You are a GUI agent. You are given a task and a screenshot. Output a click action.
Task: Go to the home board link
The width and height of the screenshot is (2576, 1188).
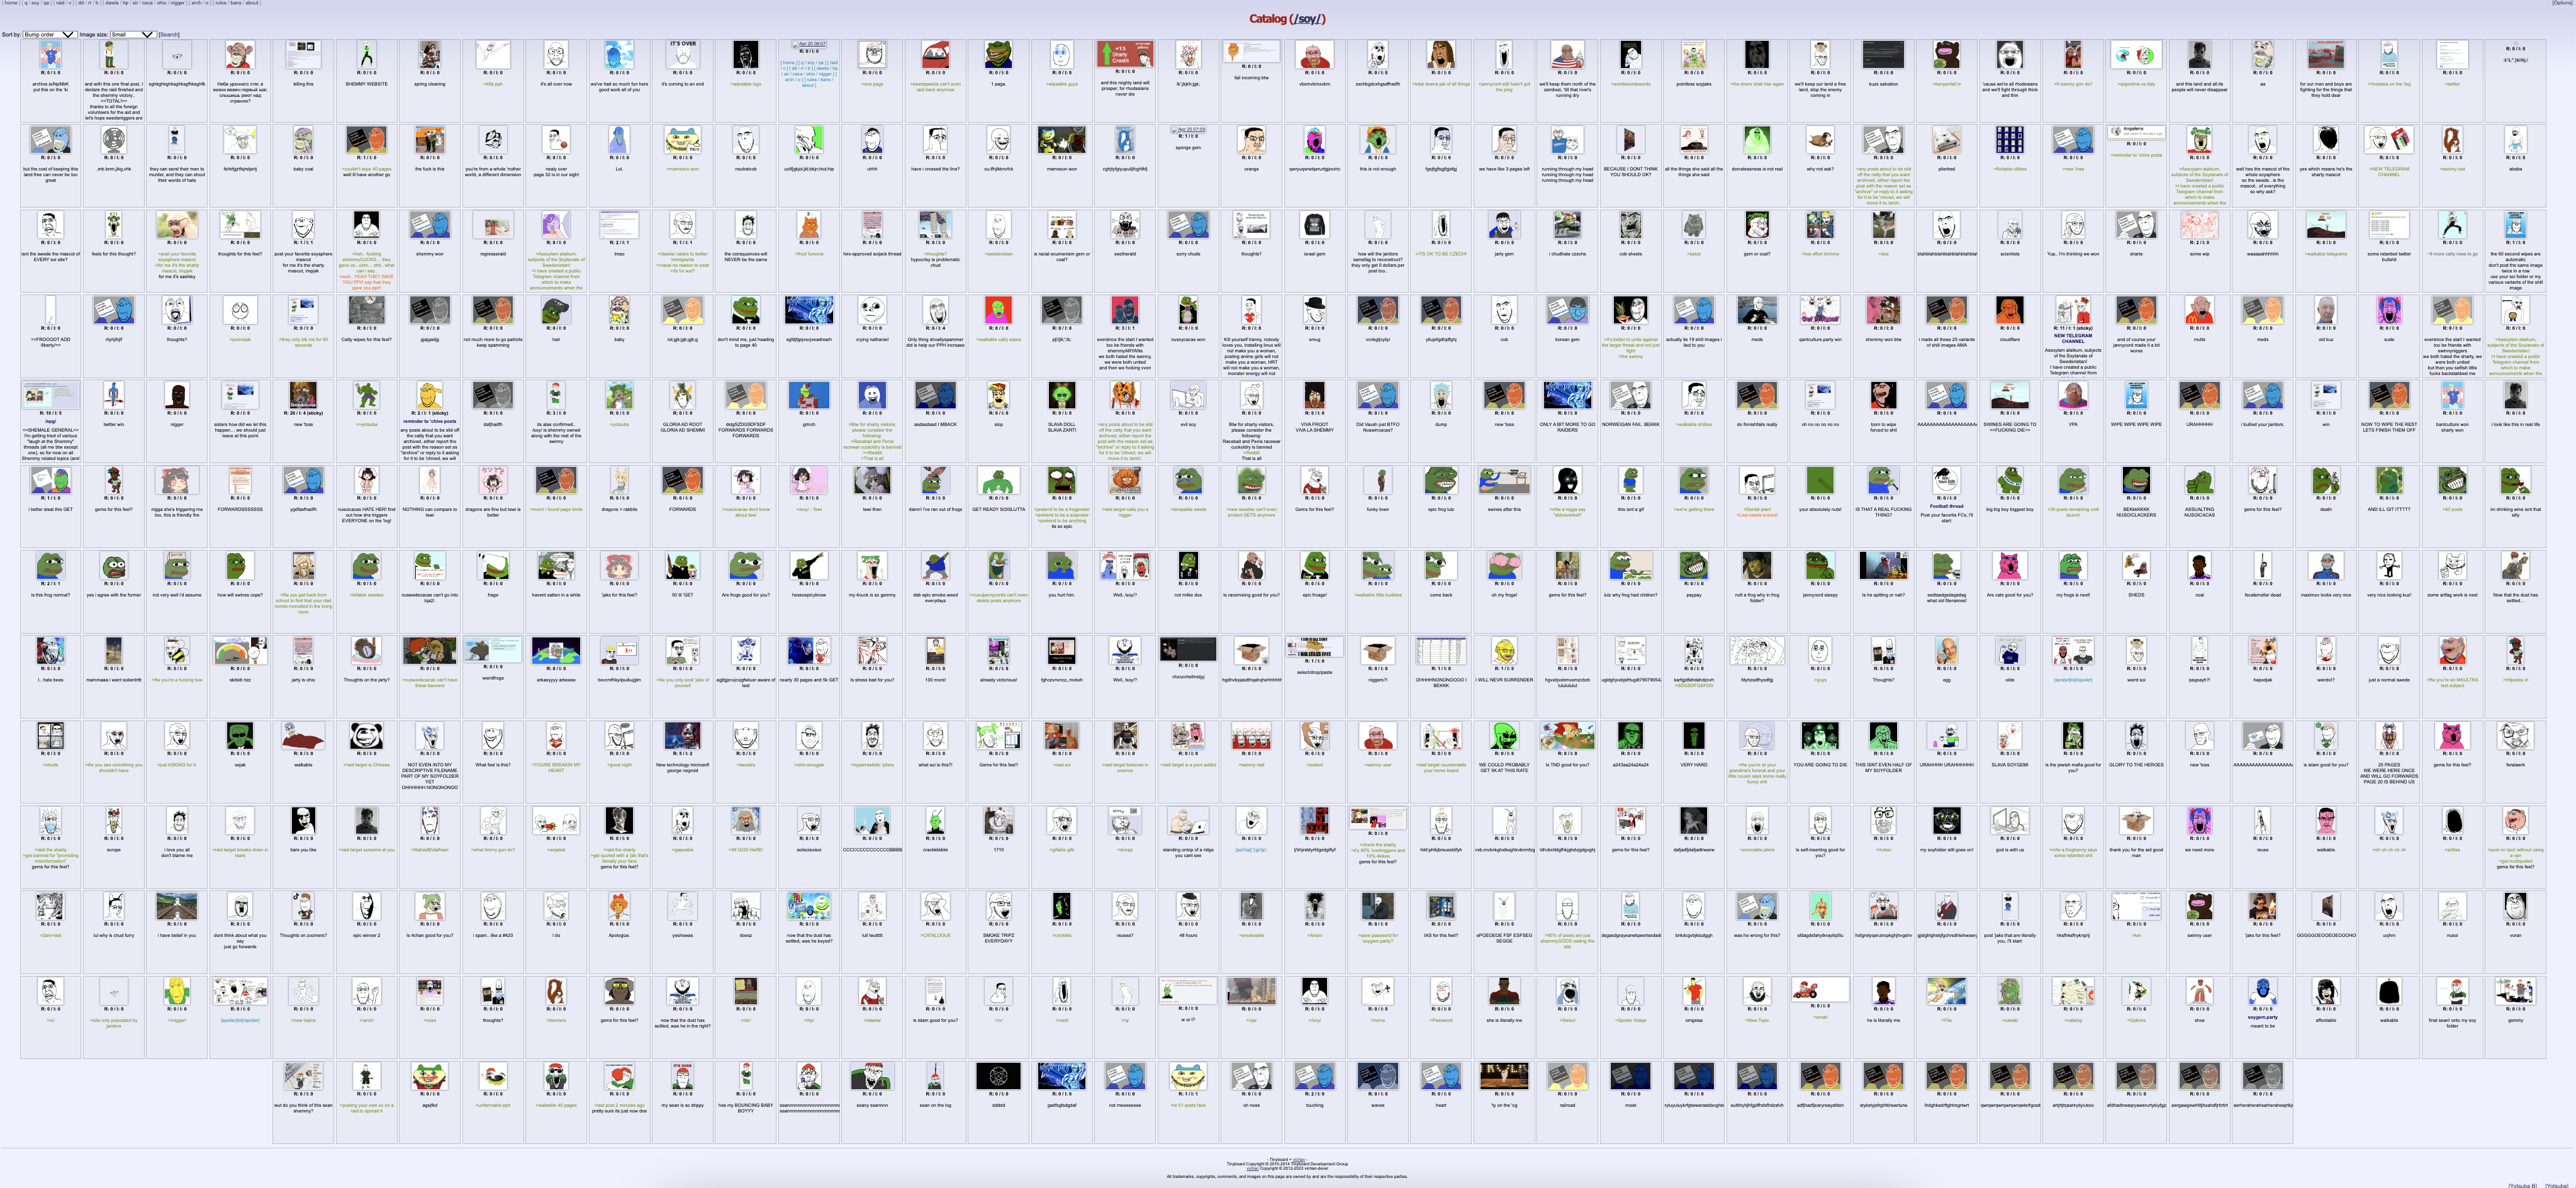(x=11, y=3)
